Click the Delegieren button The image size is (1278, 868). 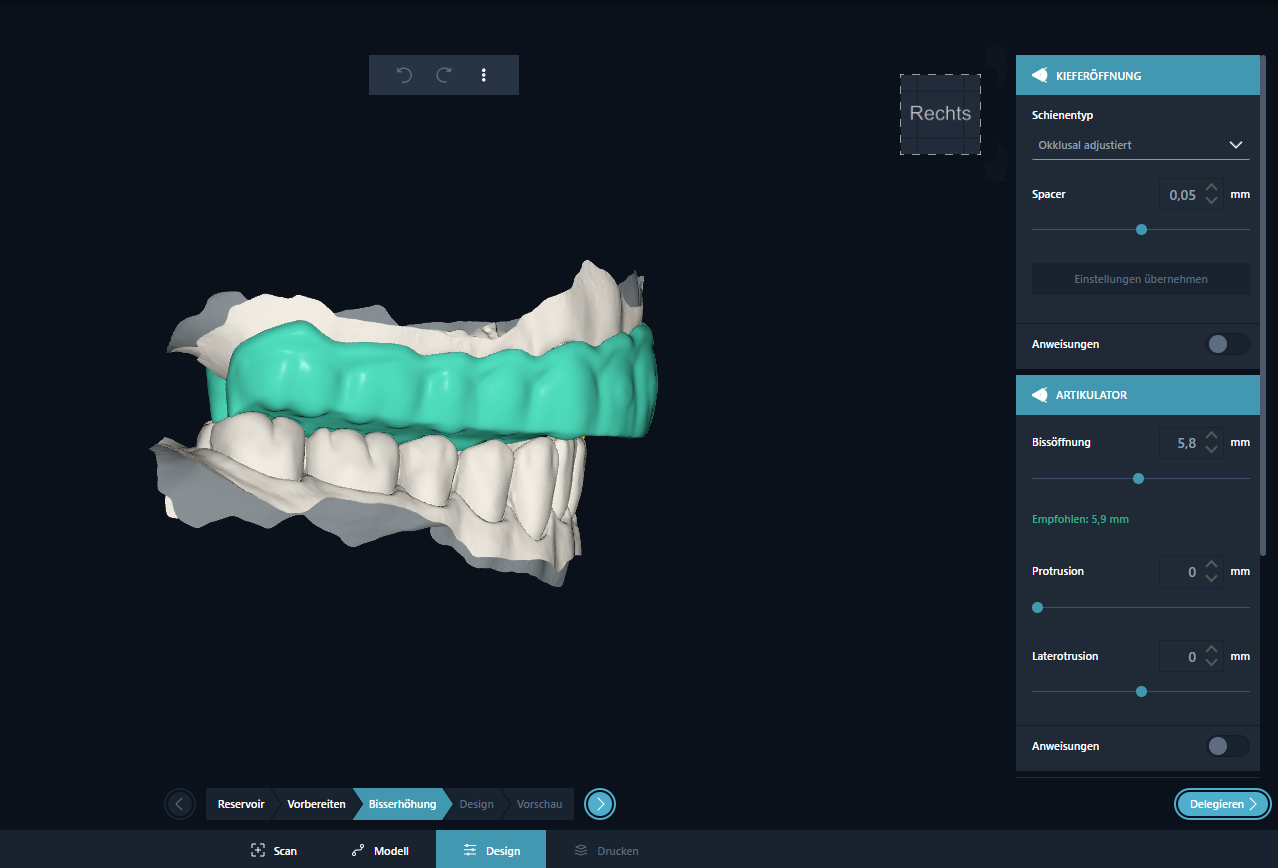(x=1222, y=804)
